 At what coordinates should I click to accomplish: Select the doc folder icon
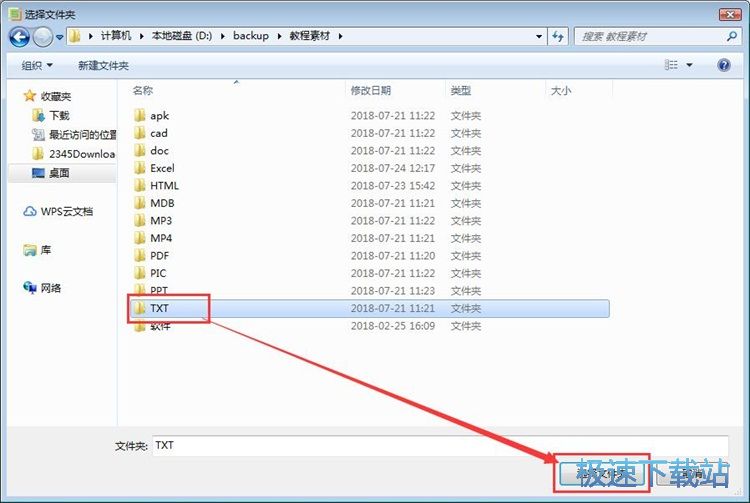coord(140,150)
